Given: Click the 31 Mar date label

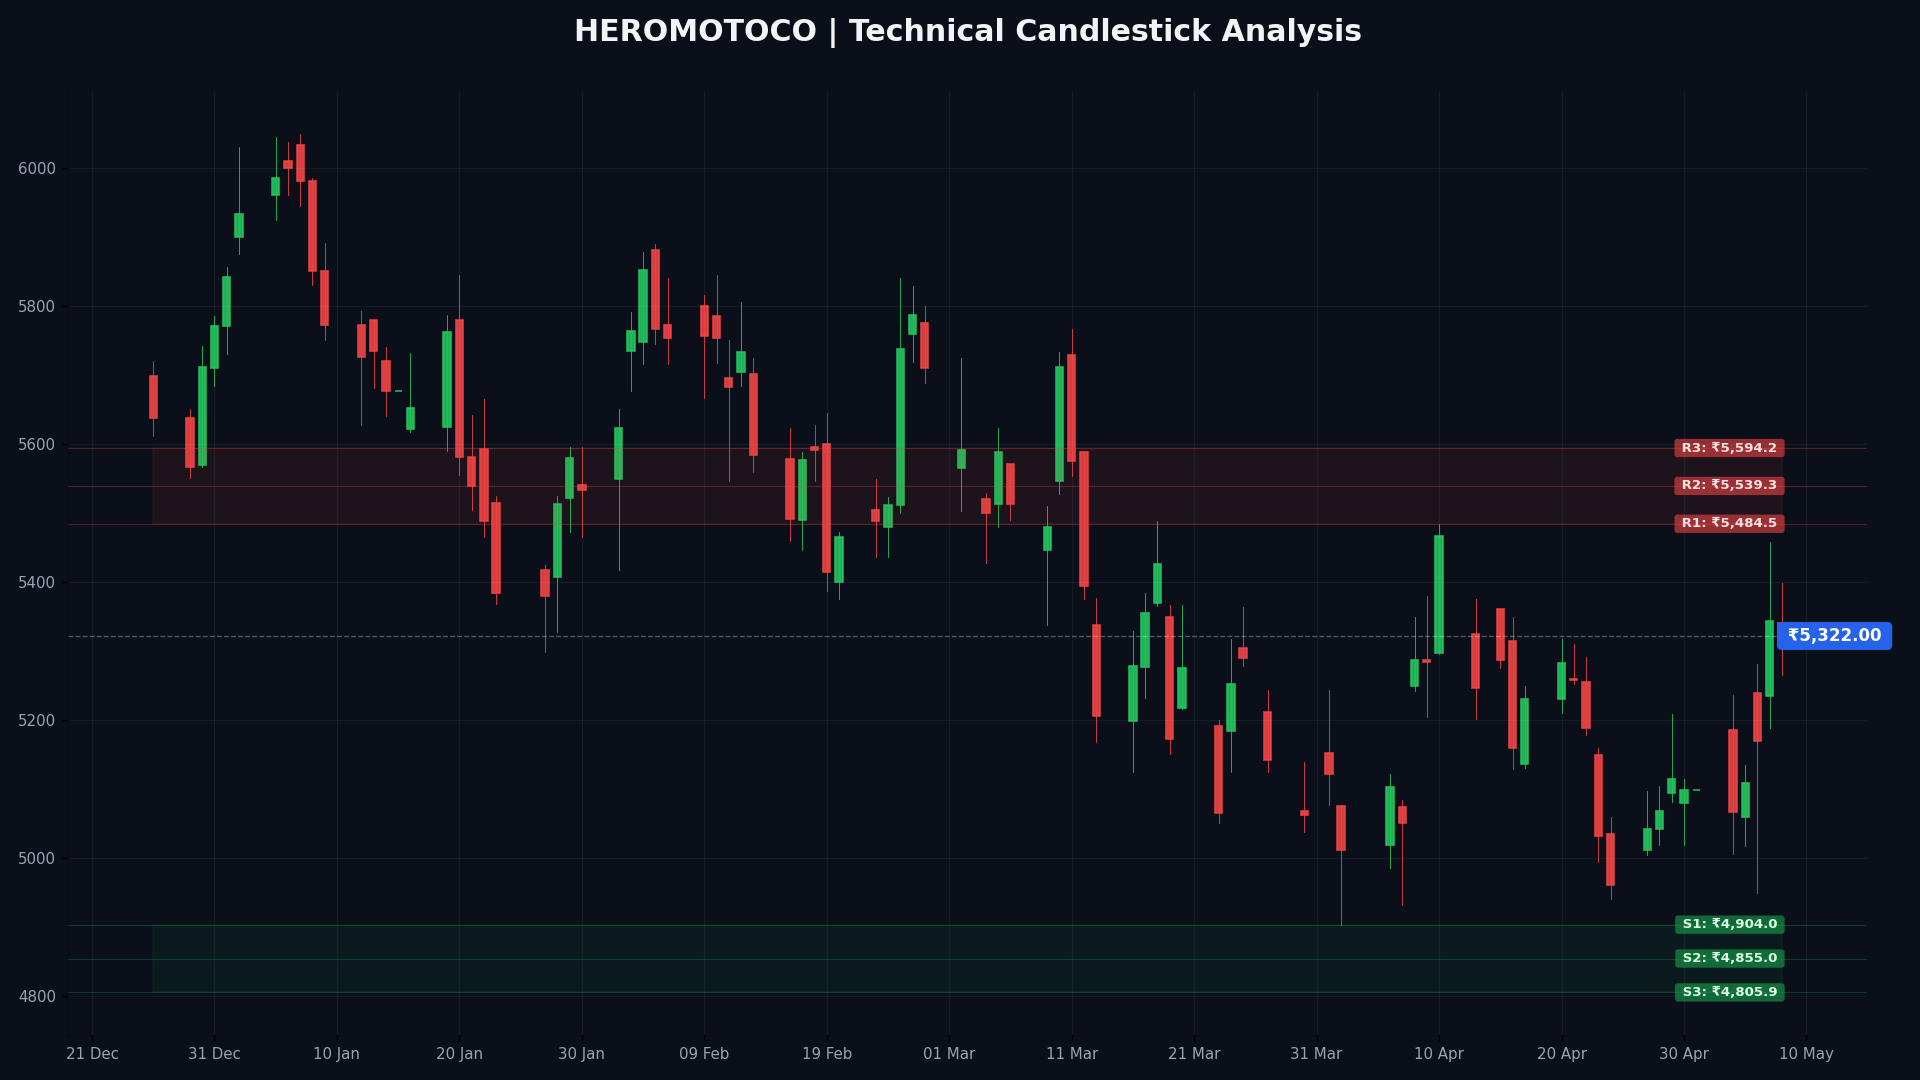Looking at the screenshot, I should point(1316,1054).
